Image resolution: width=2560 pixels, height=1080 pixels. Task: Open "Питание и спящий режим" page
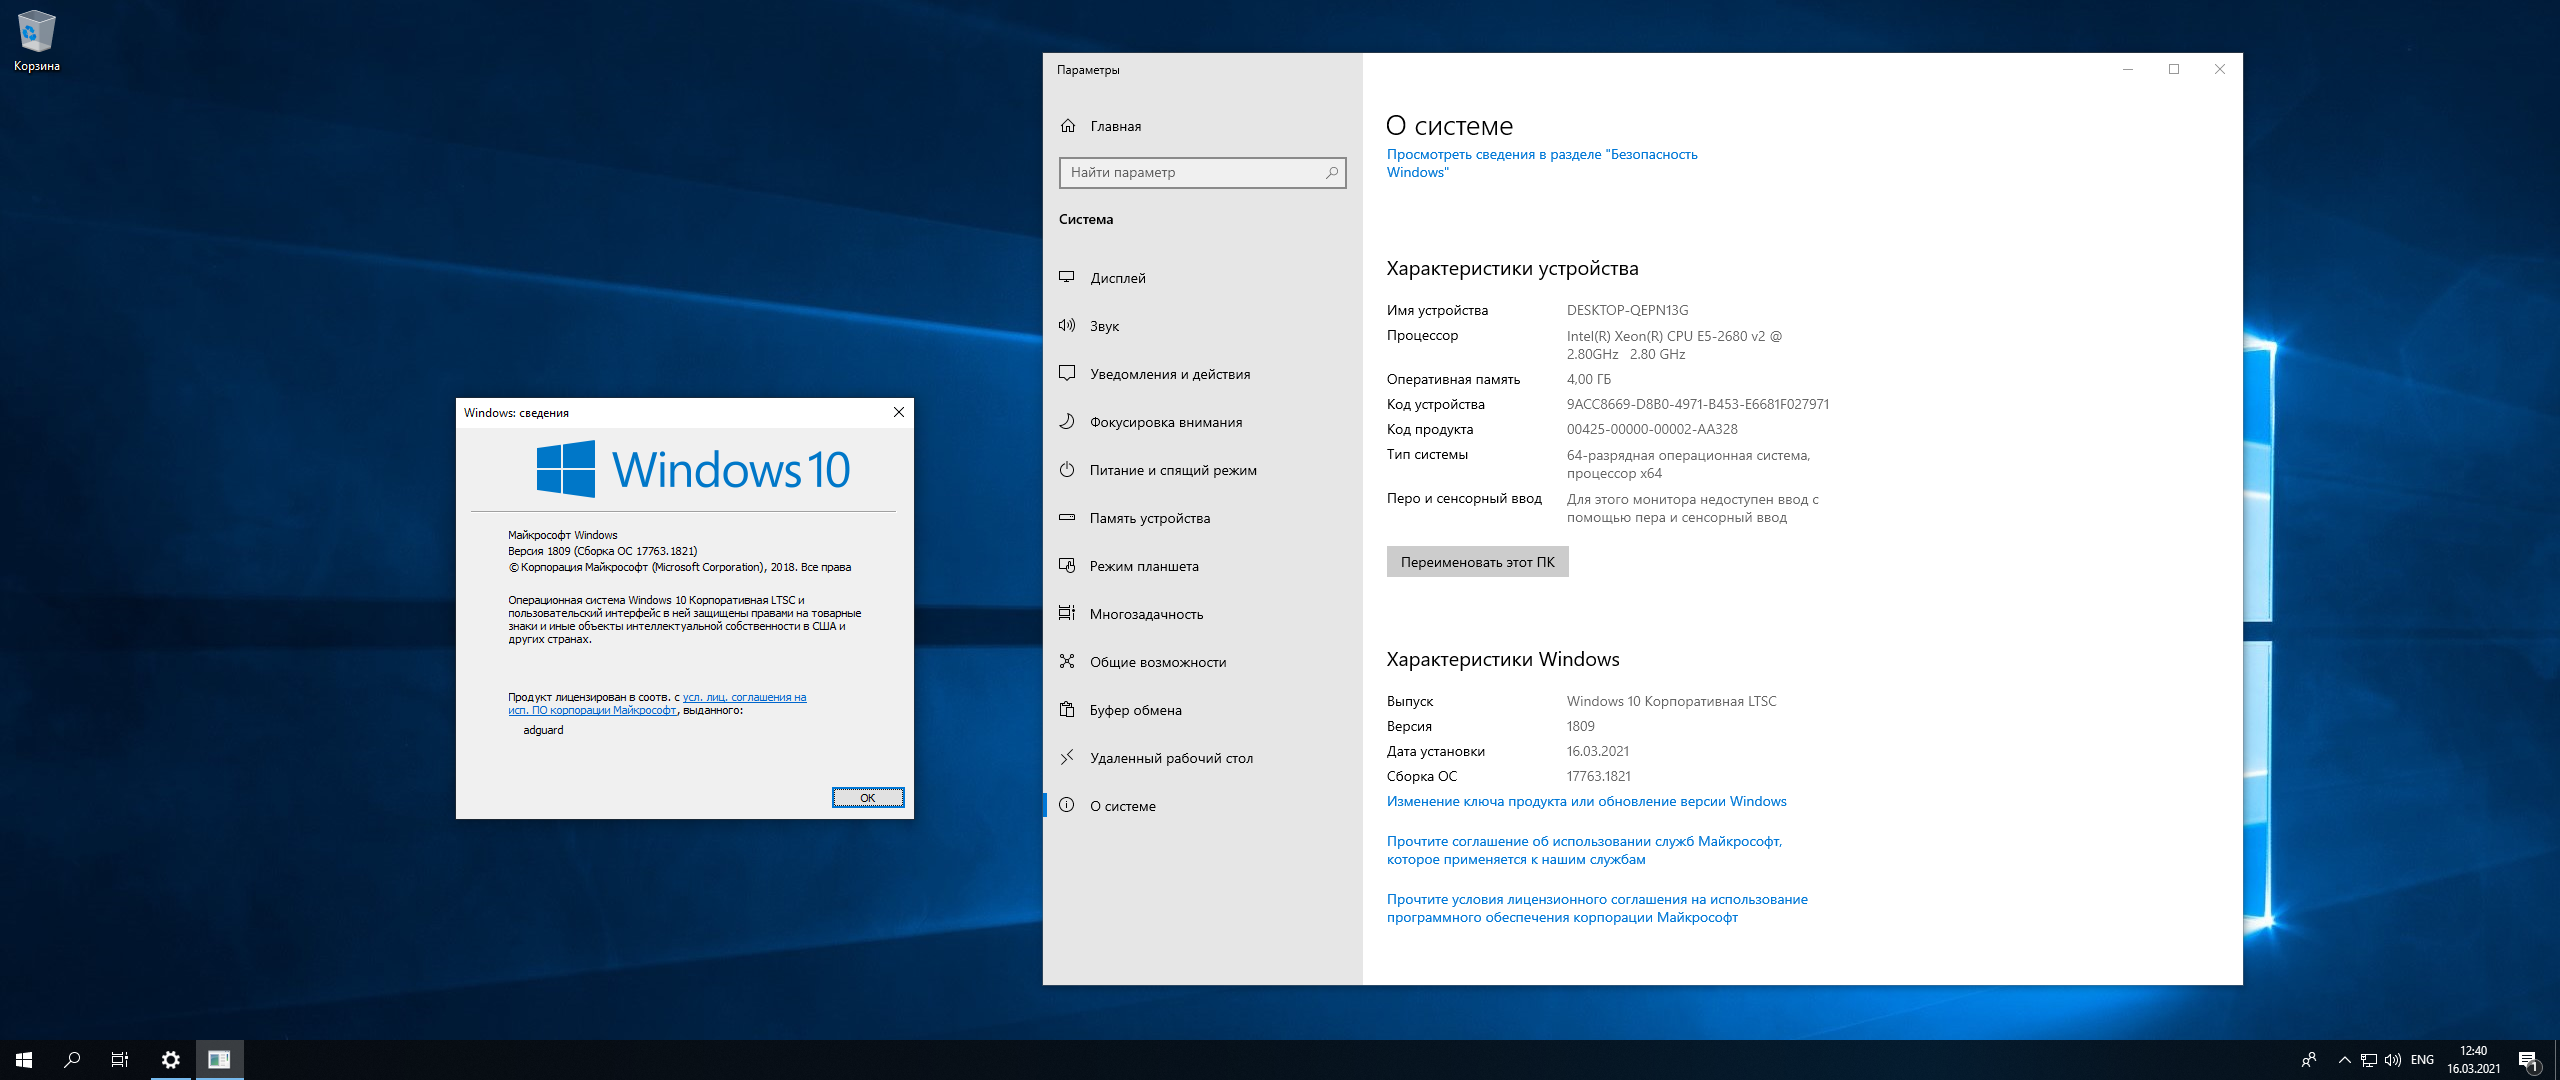(x=1173, y=470)
